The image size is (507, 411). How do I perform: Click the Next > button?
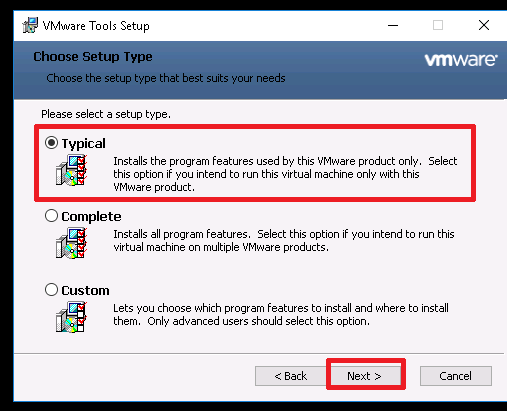(366, 376)
